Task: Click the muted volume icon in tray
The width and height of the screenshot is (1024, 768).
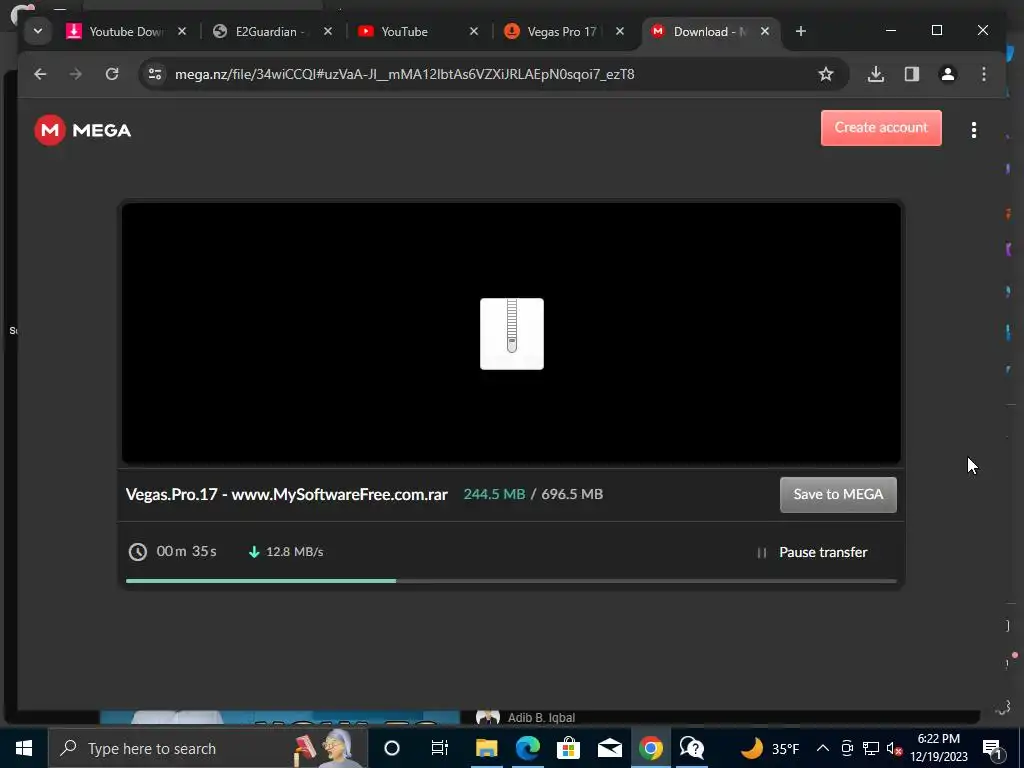Action: (x=894, y=748)
